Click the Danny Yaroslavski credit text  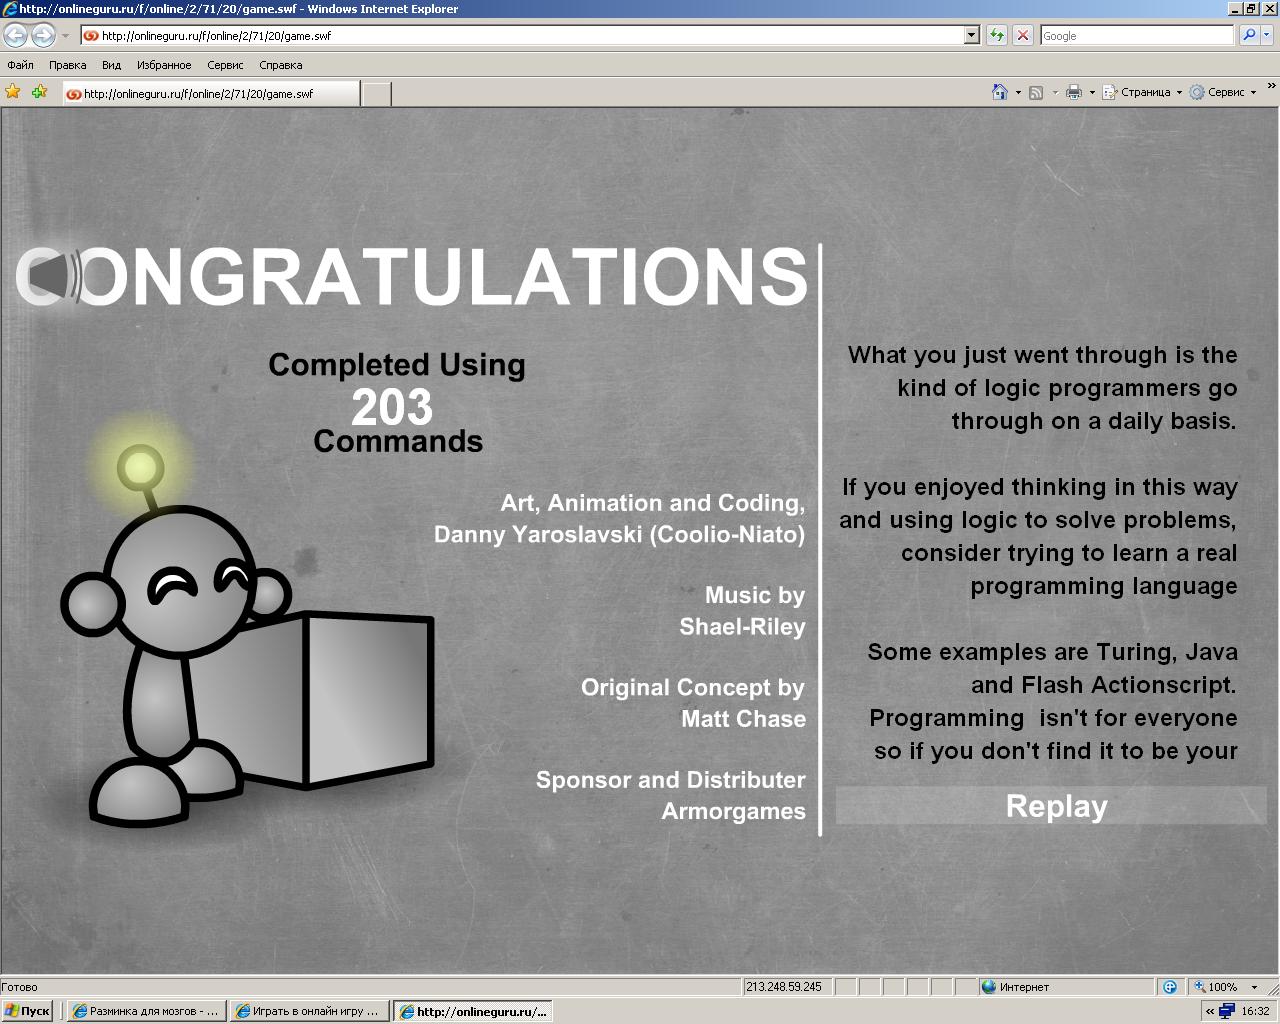coord(619,534)
